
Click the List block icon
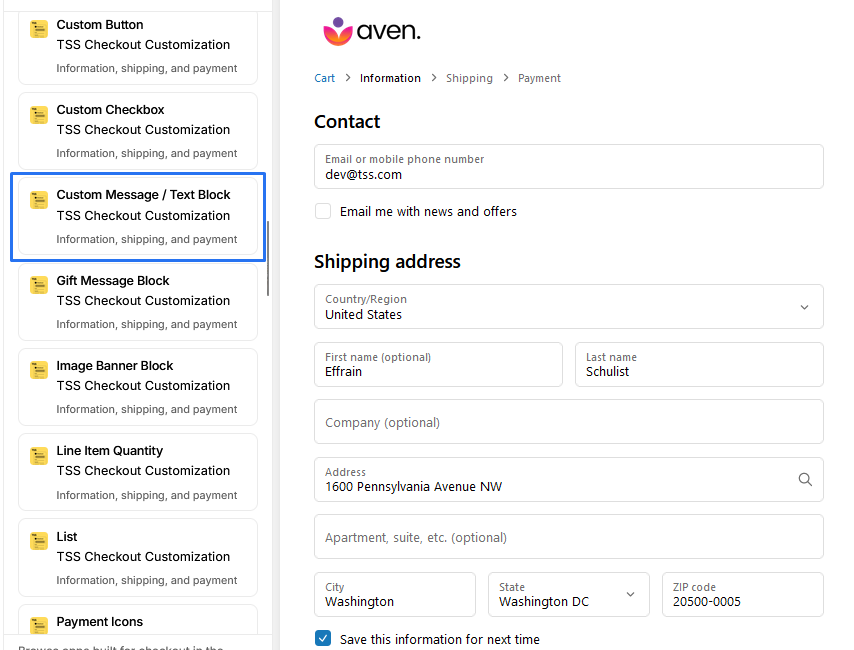[39, 541]
